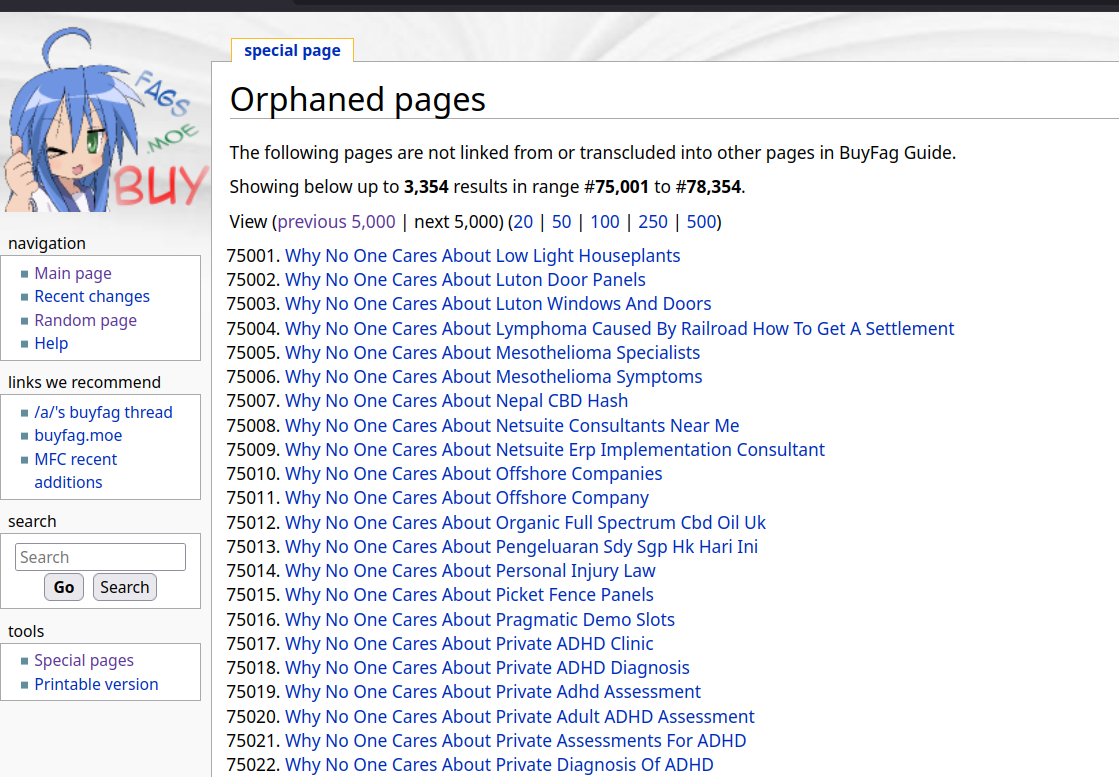Click the Orphaned pages heading text
Viewport: 1119px width, 777px height.
click(x=358, y=100)
